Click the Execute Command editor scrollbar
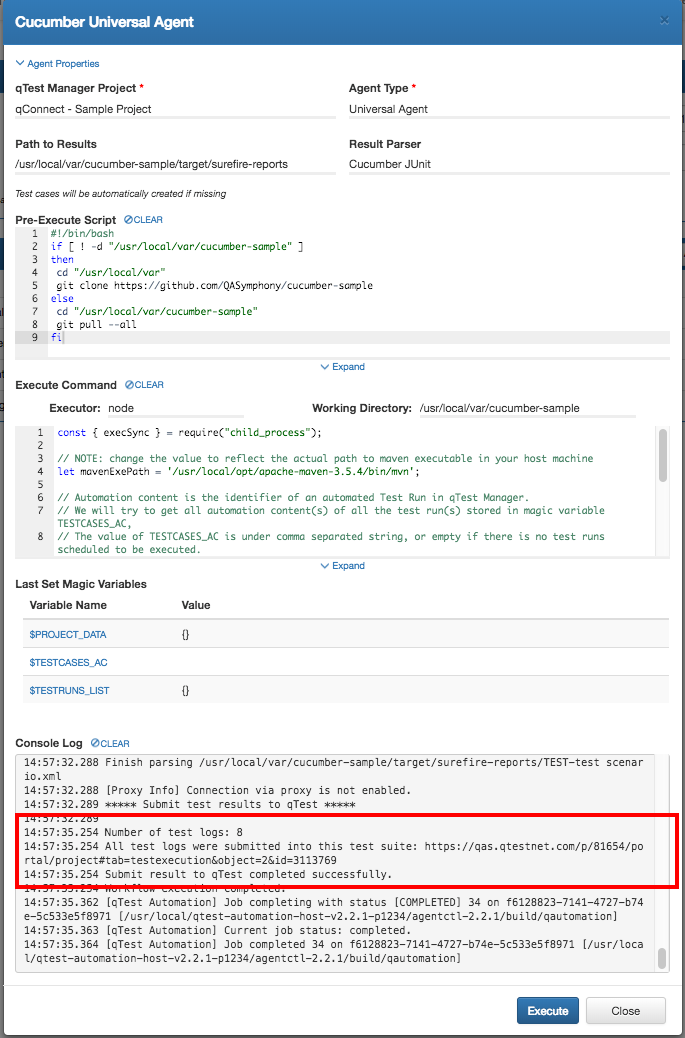Viewport: 685px width, 1038px height. pyautogui.click(x=662, y=455)
